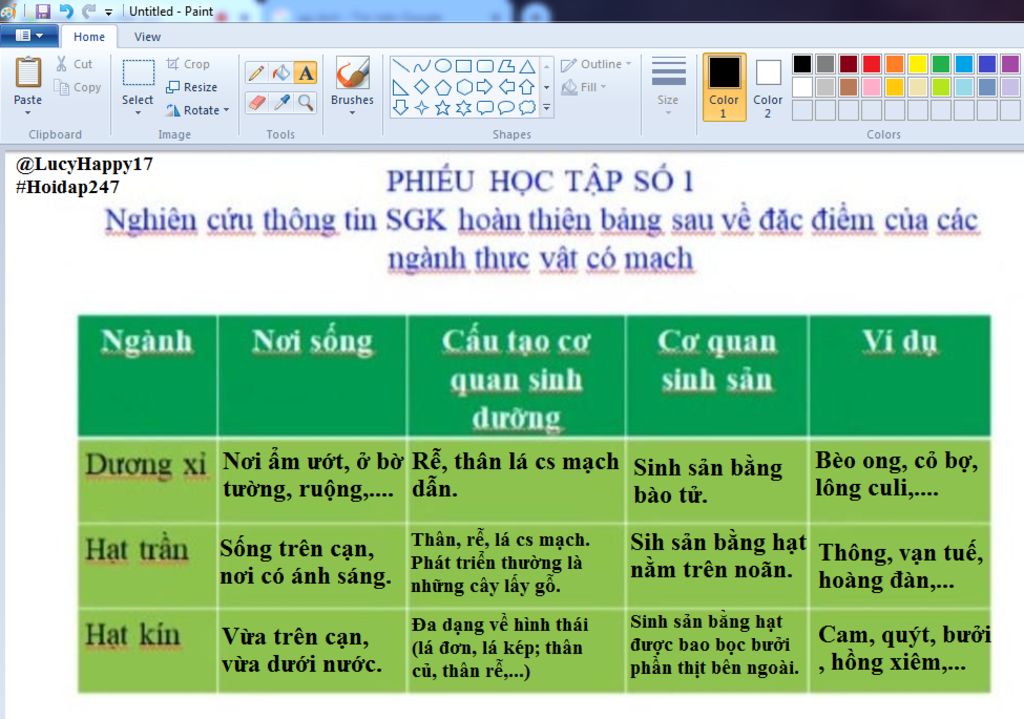Click the Save icon in title bar

(x=43, y=11)
